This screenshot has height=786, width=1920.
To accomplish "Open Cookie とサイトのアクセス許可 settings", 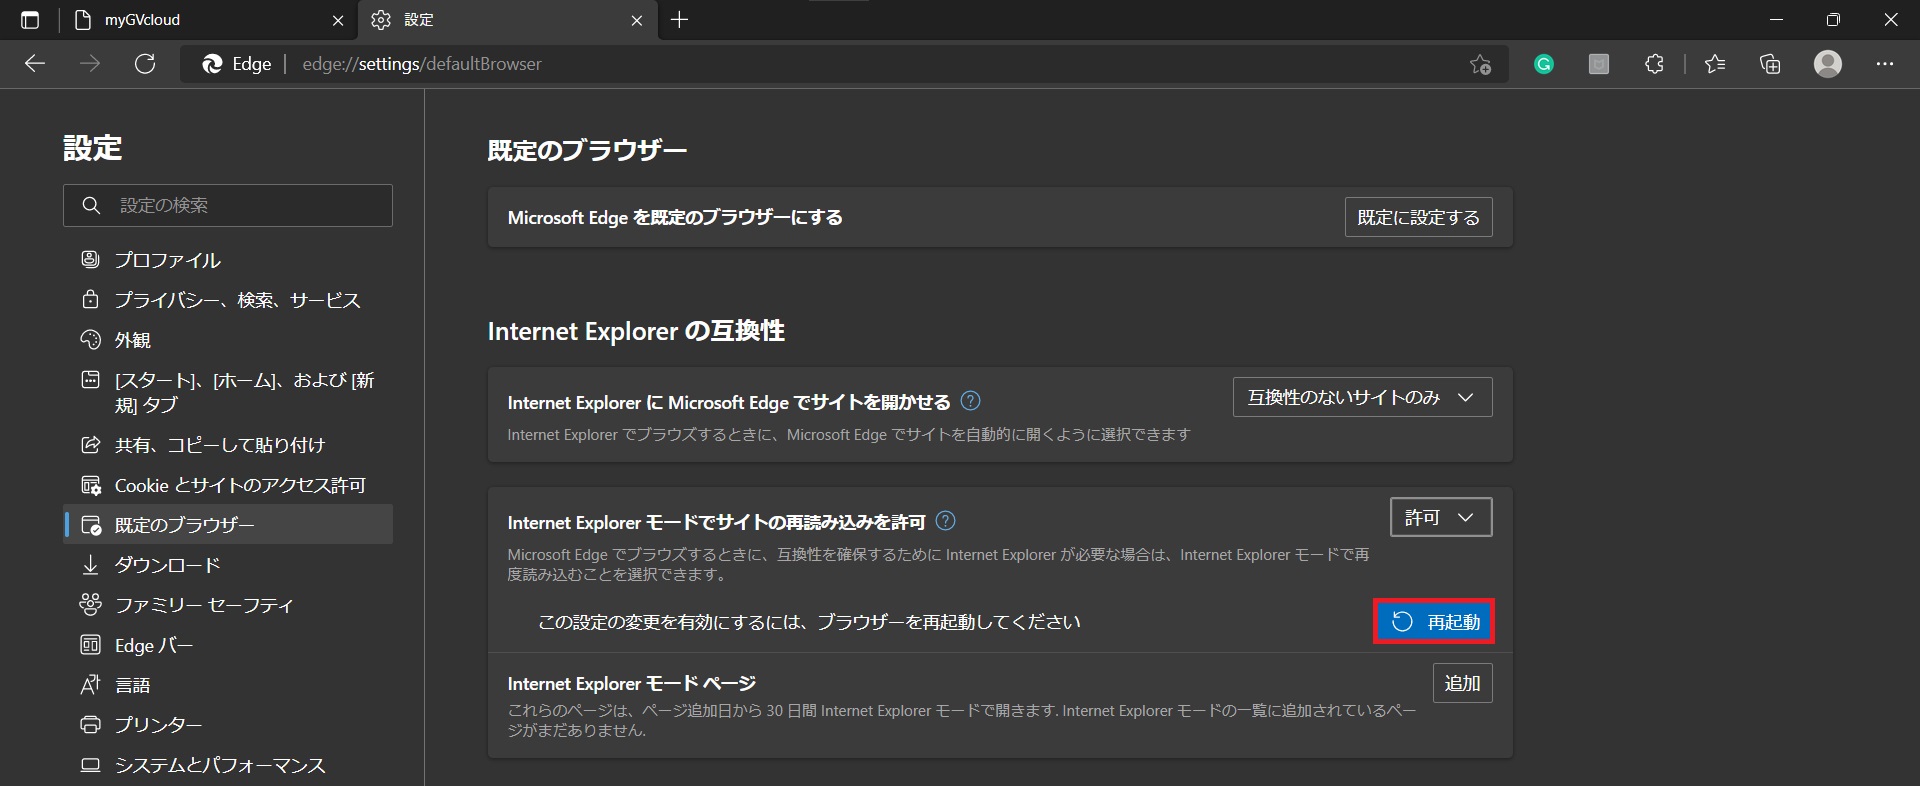I will point(228,485).
